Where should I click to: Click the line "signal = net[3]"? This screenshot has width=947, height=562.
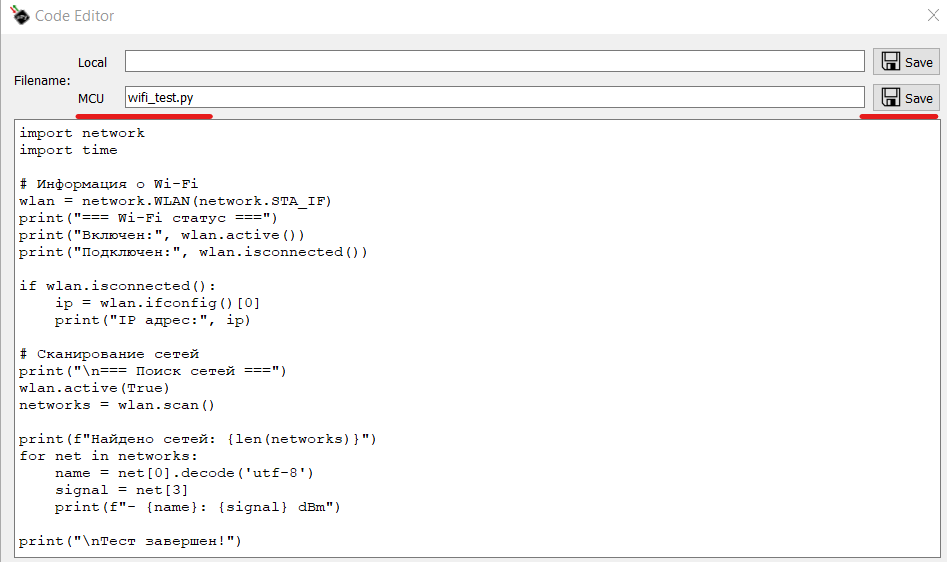[121, 490]
